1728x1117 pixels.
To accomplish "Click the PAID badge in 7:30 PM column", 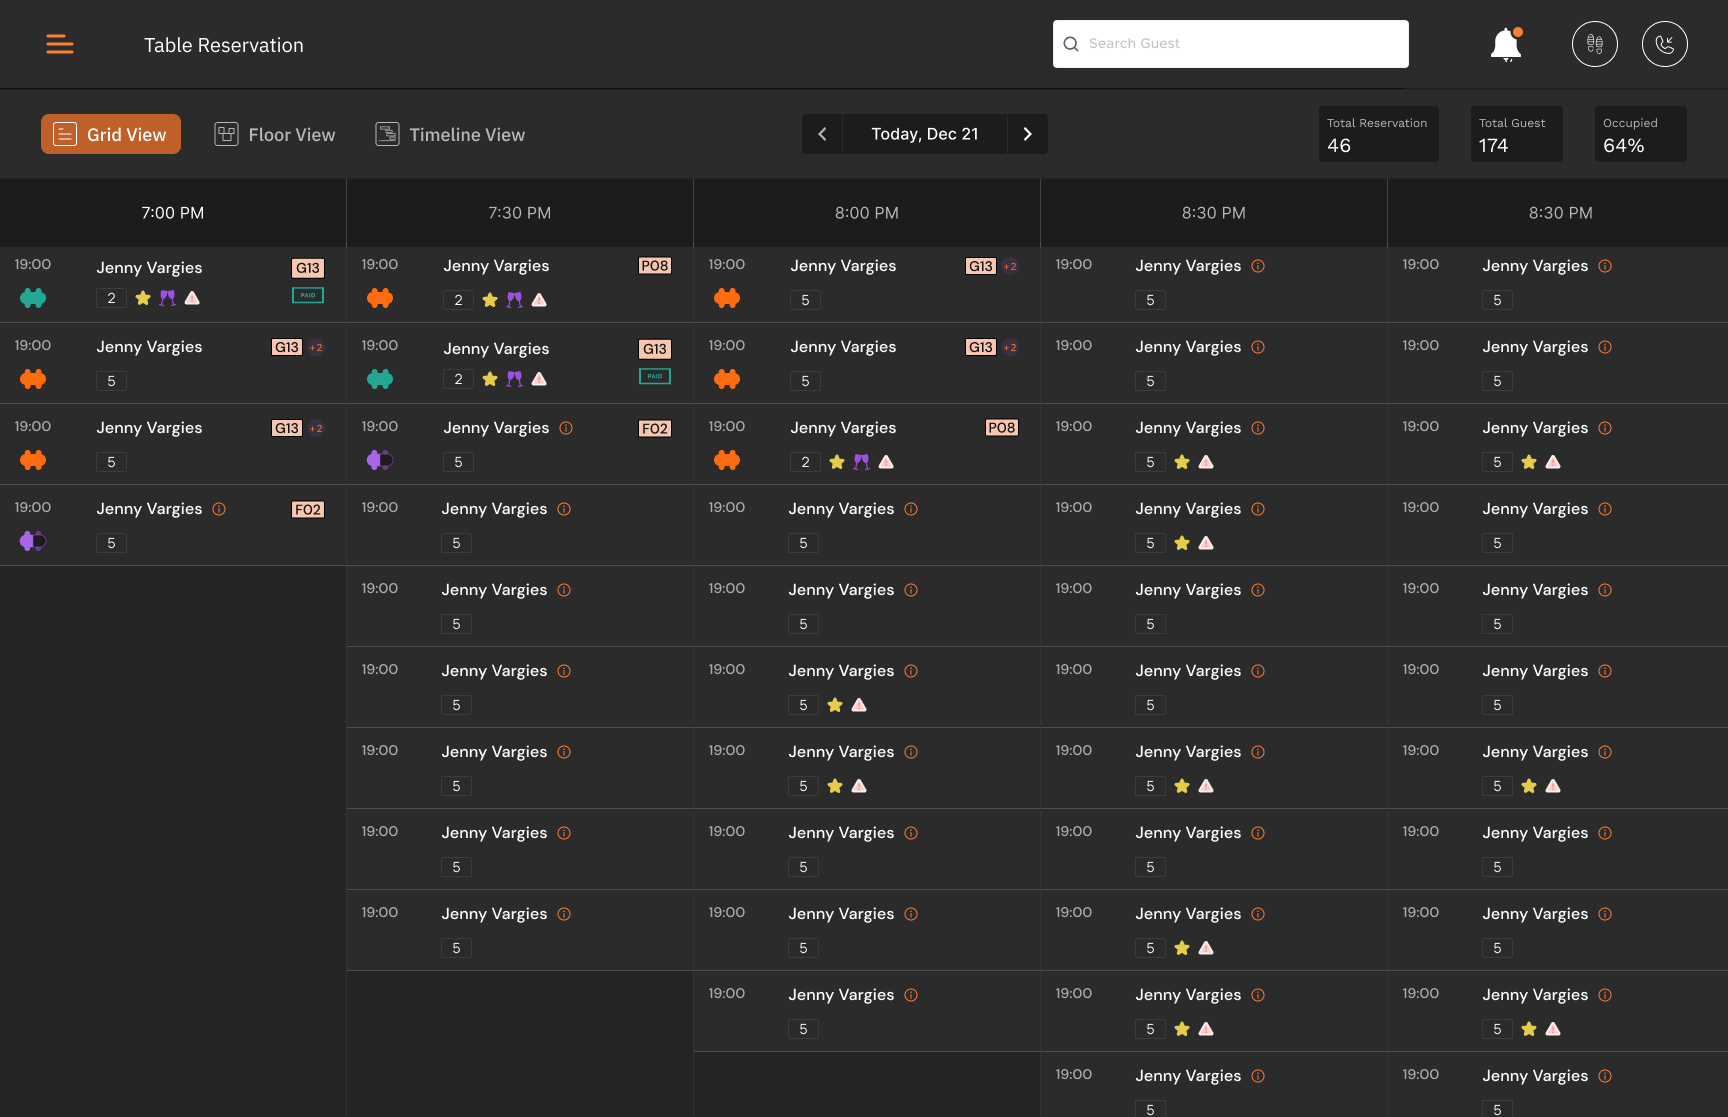I will click(655, 376).
